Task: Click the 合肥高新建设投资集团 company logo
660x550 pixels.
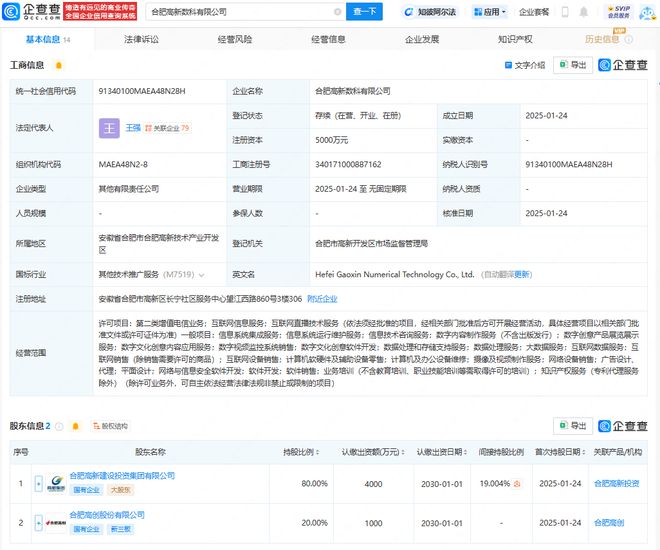Action: pos(56,484)
